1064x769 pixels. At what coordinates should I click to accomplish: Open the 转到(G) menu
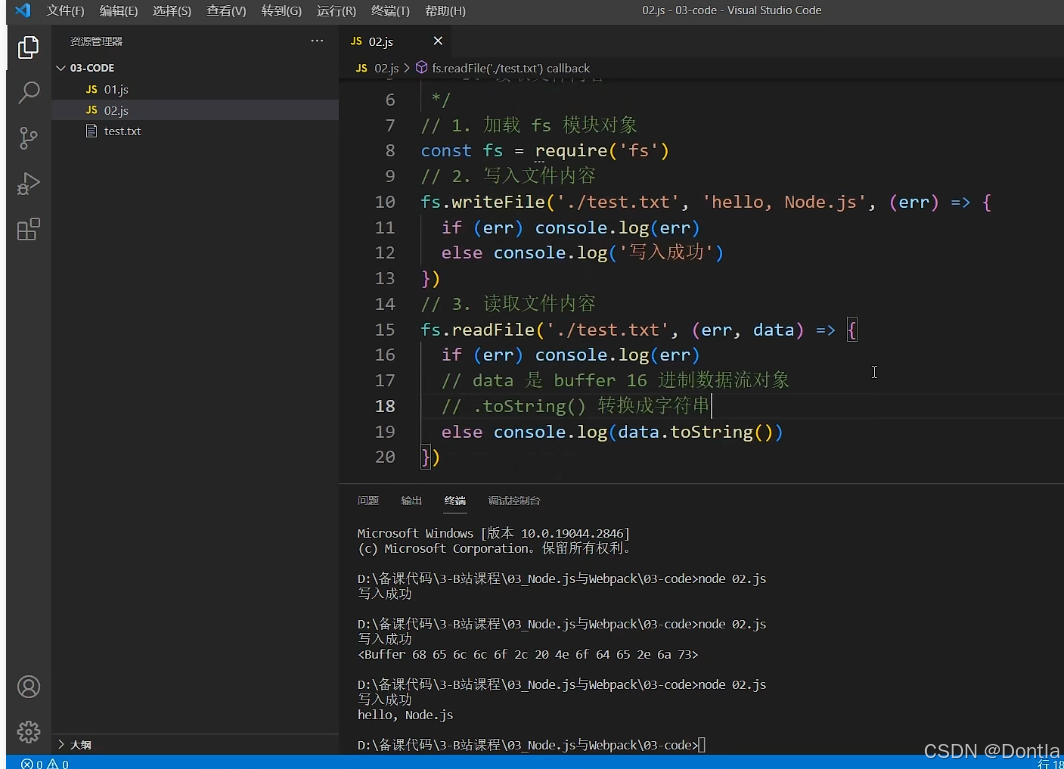tap(281, 11)
